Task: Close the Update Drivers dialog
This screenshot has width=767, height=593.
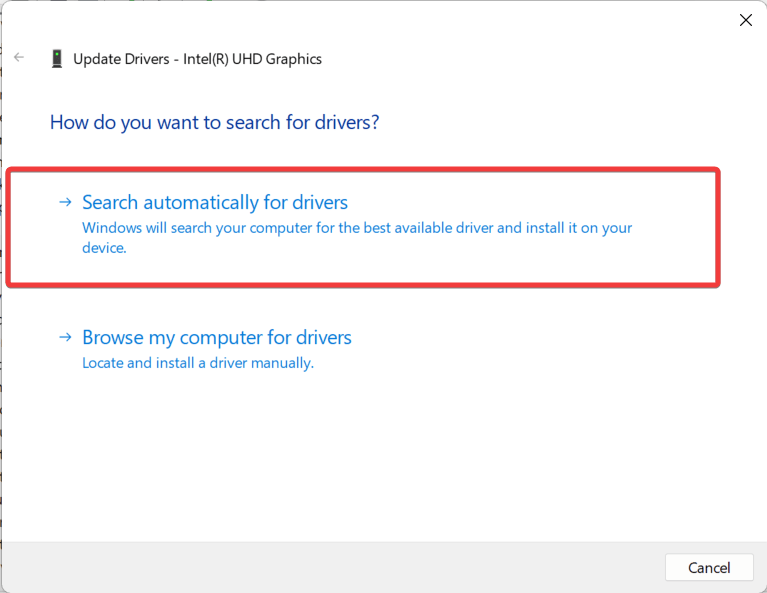Action: [745, 20]
